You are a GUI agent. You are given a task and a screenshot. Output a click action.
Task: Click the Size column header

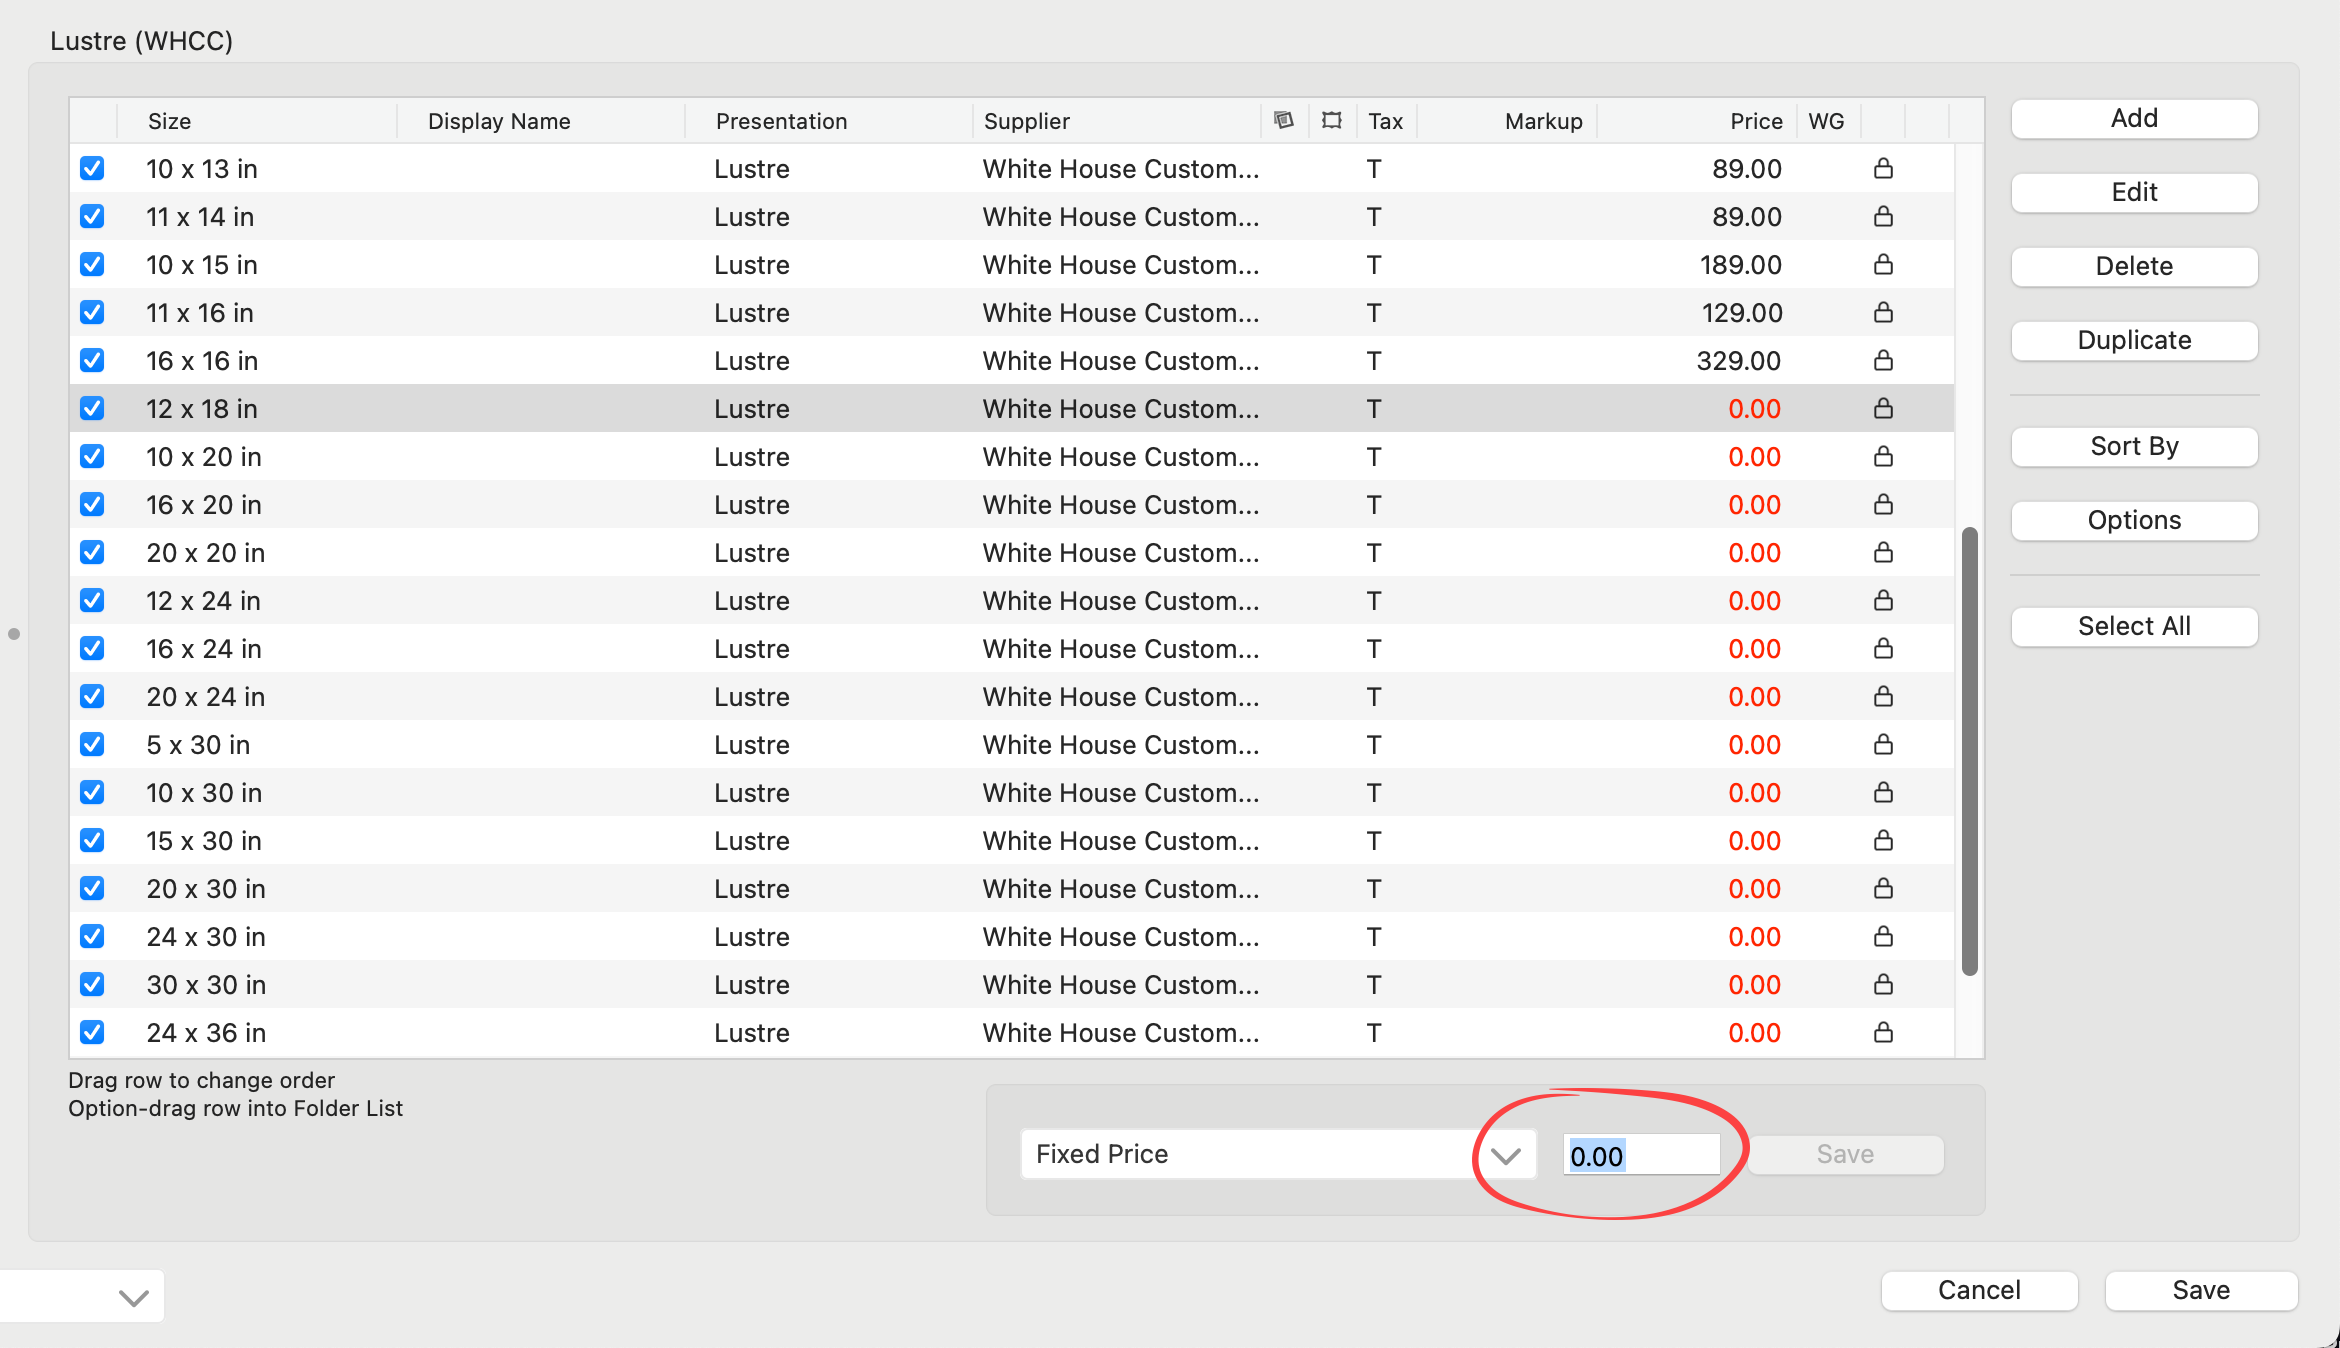(x=170, y=121)
